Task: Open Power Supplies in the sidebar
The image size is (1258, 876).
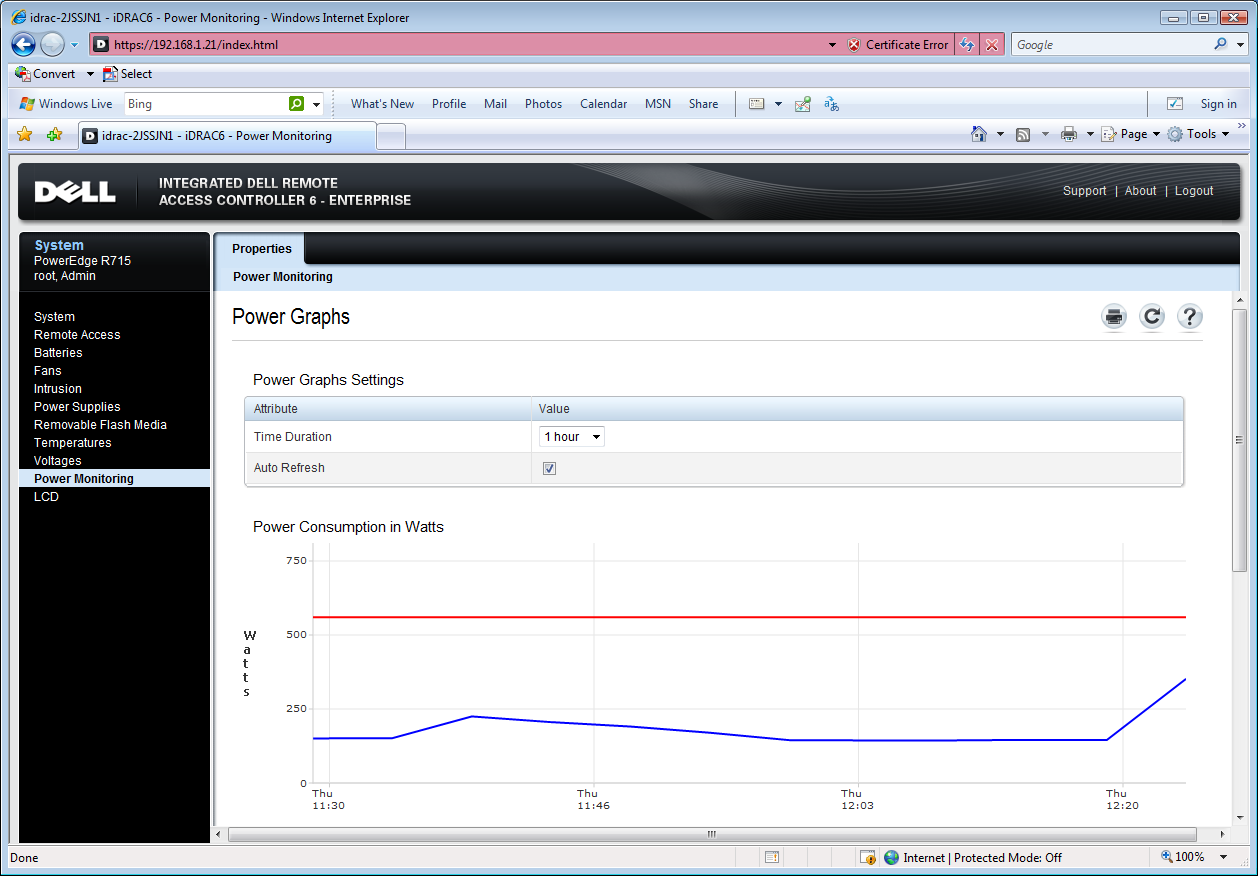Action: tap(77, 407)
